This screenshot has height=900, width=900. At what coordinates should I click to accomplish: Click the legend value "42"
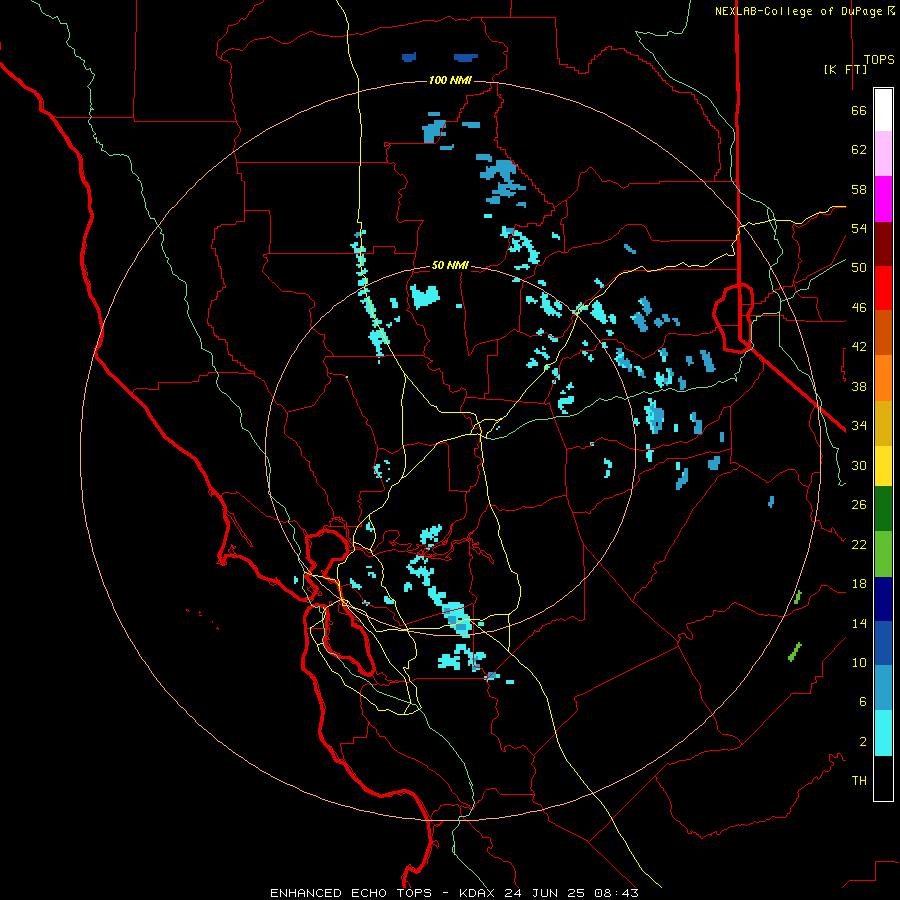pos(859,347)
